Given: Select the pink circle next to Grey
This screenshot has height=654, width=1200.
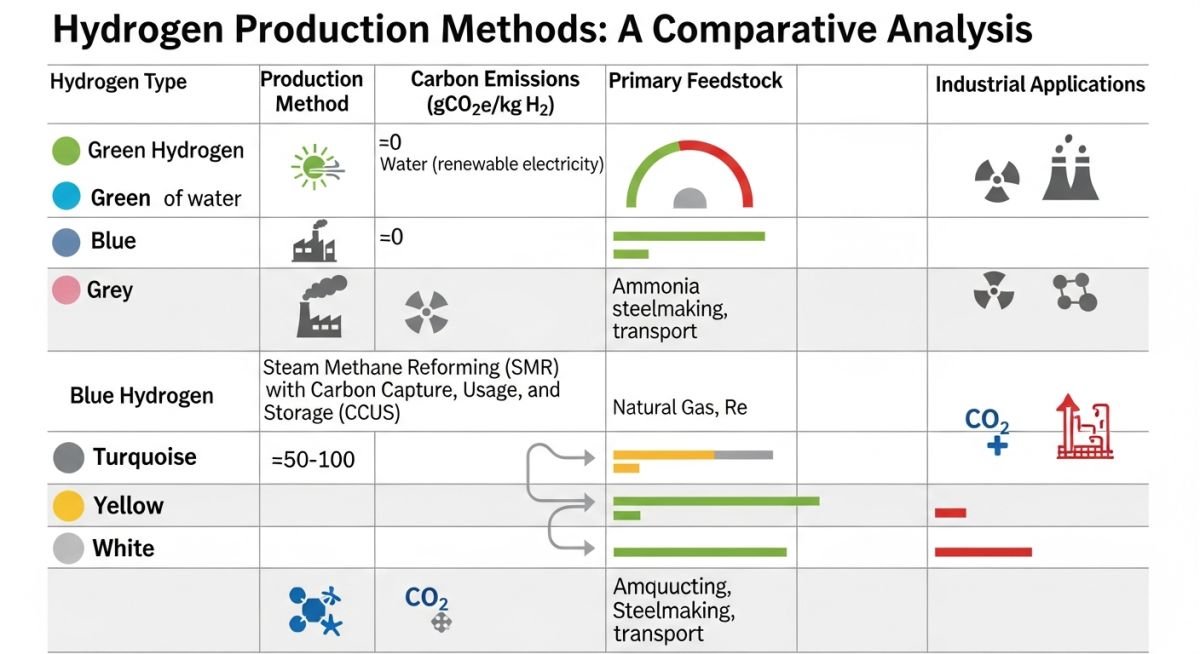Looking at the screenshot, I should click(65, 291).
